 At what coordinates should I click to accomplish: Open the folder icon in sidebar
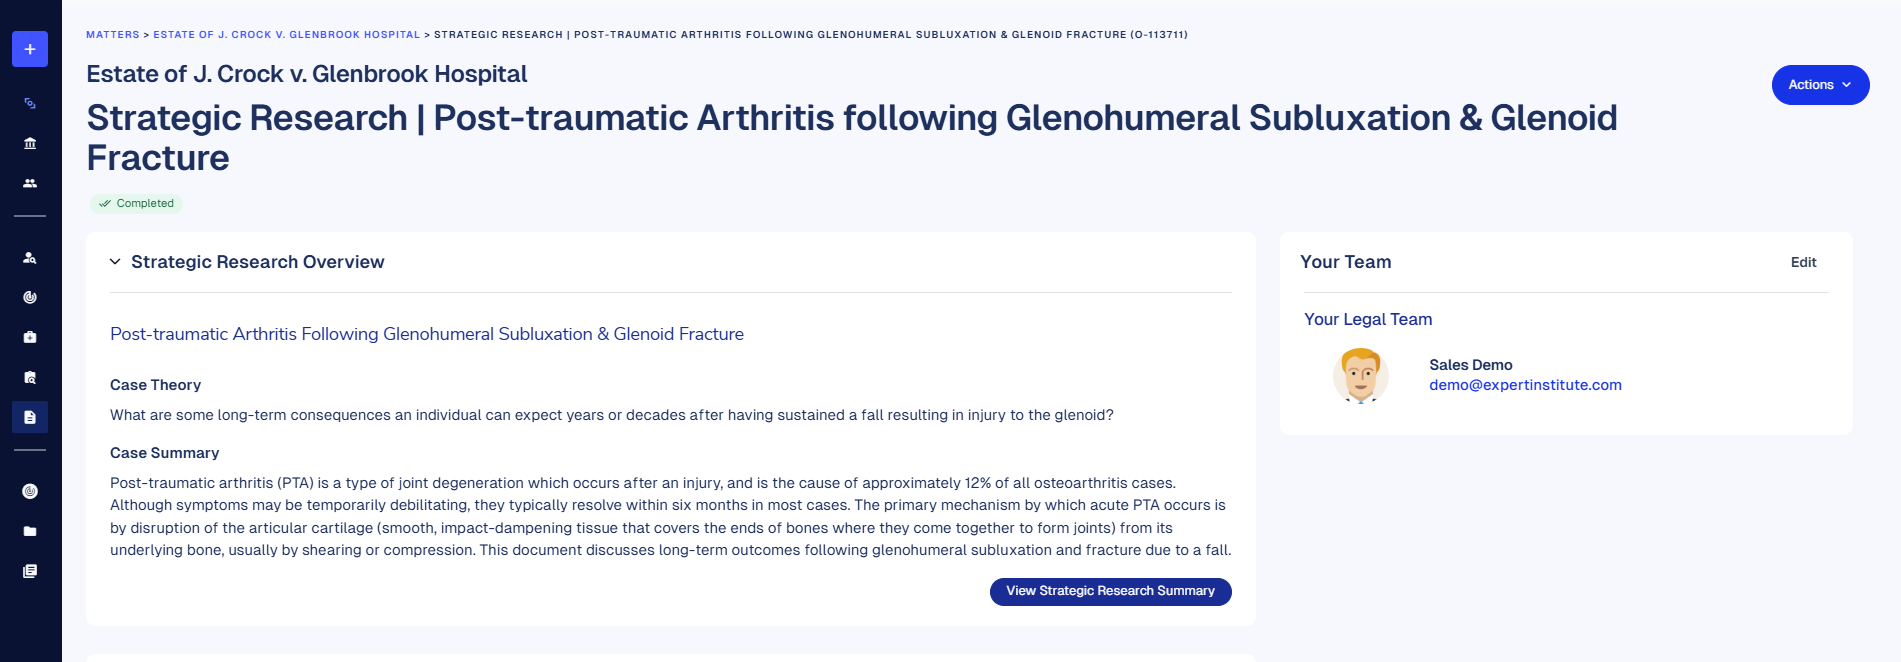tap(30, 531)
